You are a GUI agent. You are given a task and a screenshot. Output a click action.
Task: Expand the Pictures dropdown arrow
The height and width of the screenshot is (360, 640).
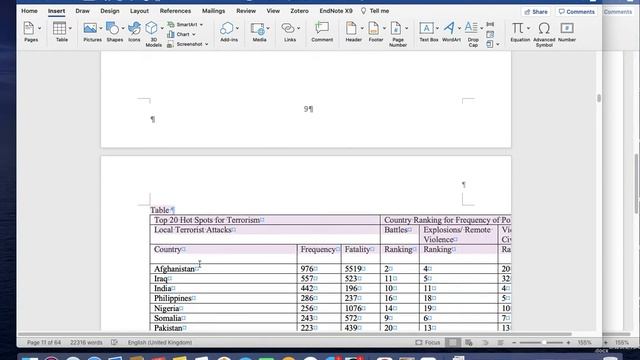point(101,29)
